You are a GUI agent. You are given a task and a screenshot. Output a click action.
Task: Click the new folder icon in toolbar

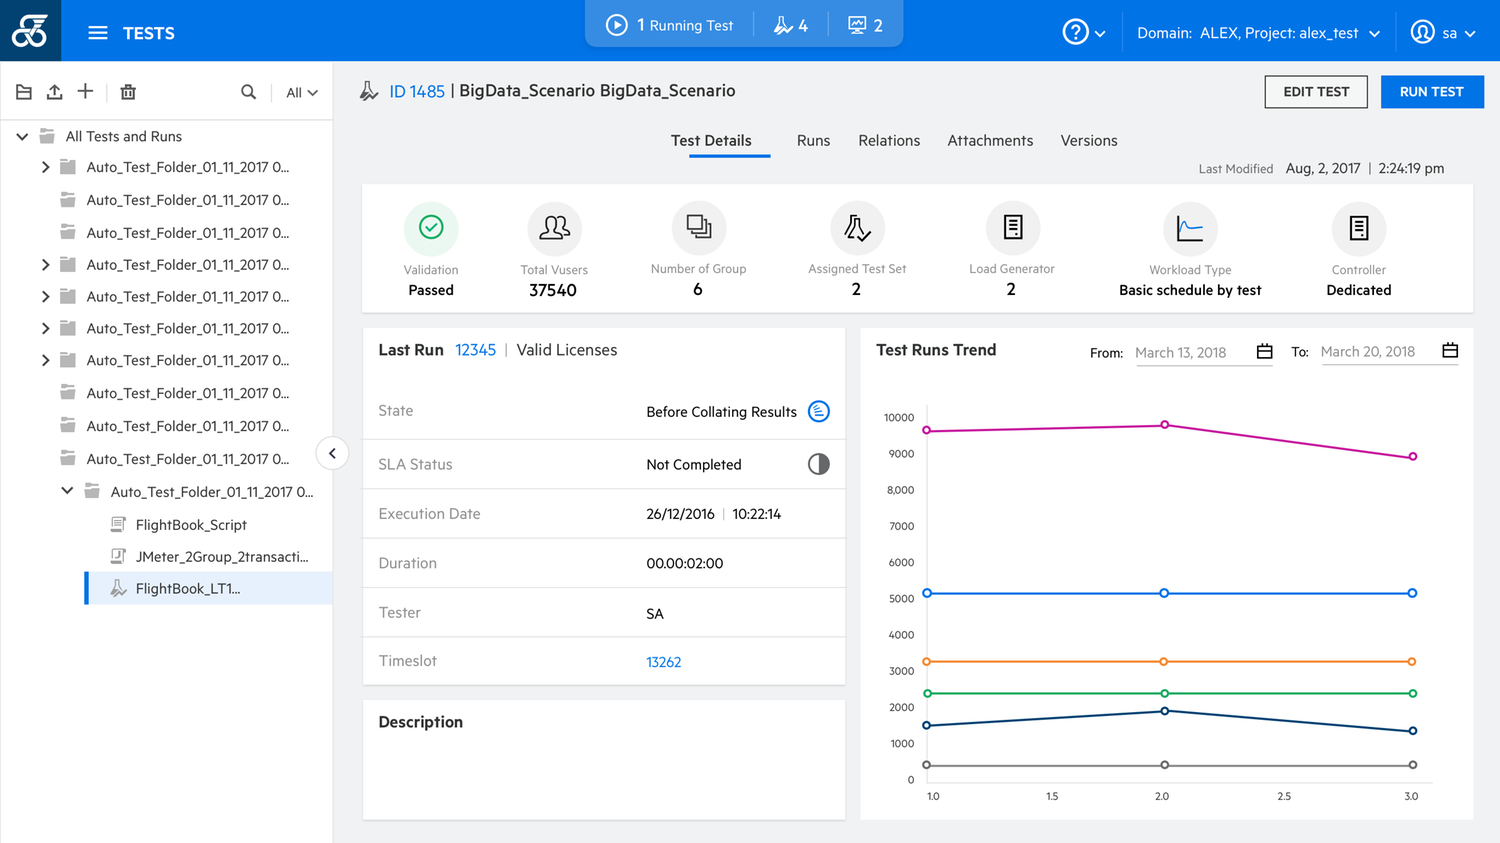point(24,92)
